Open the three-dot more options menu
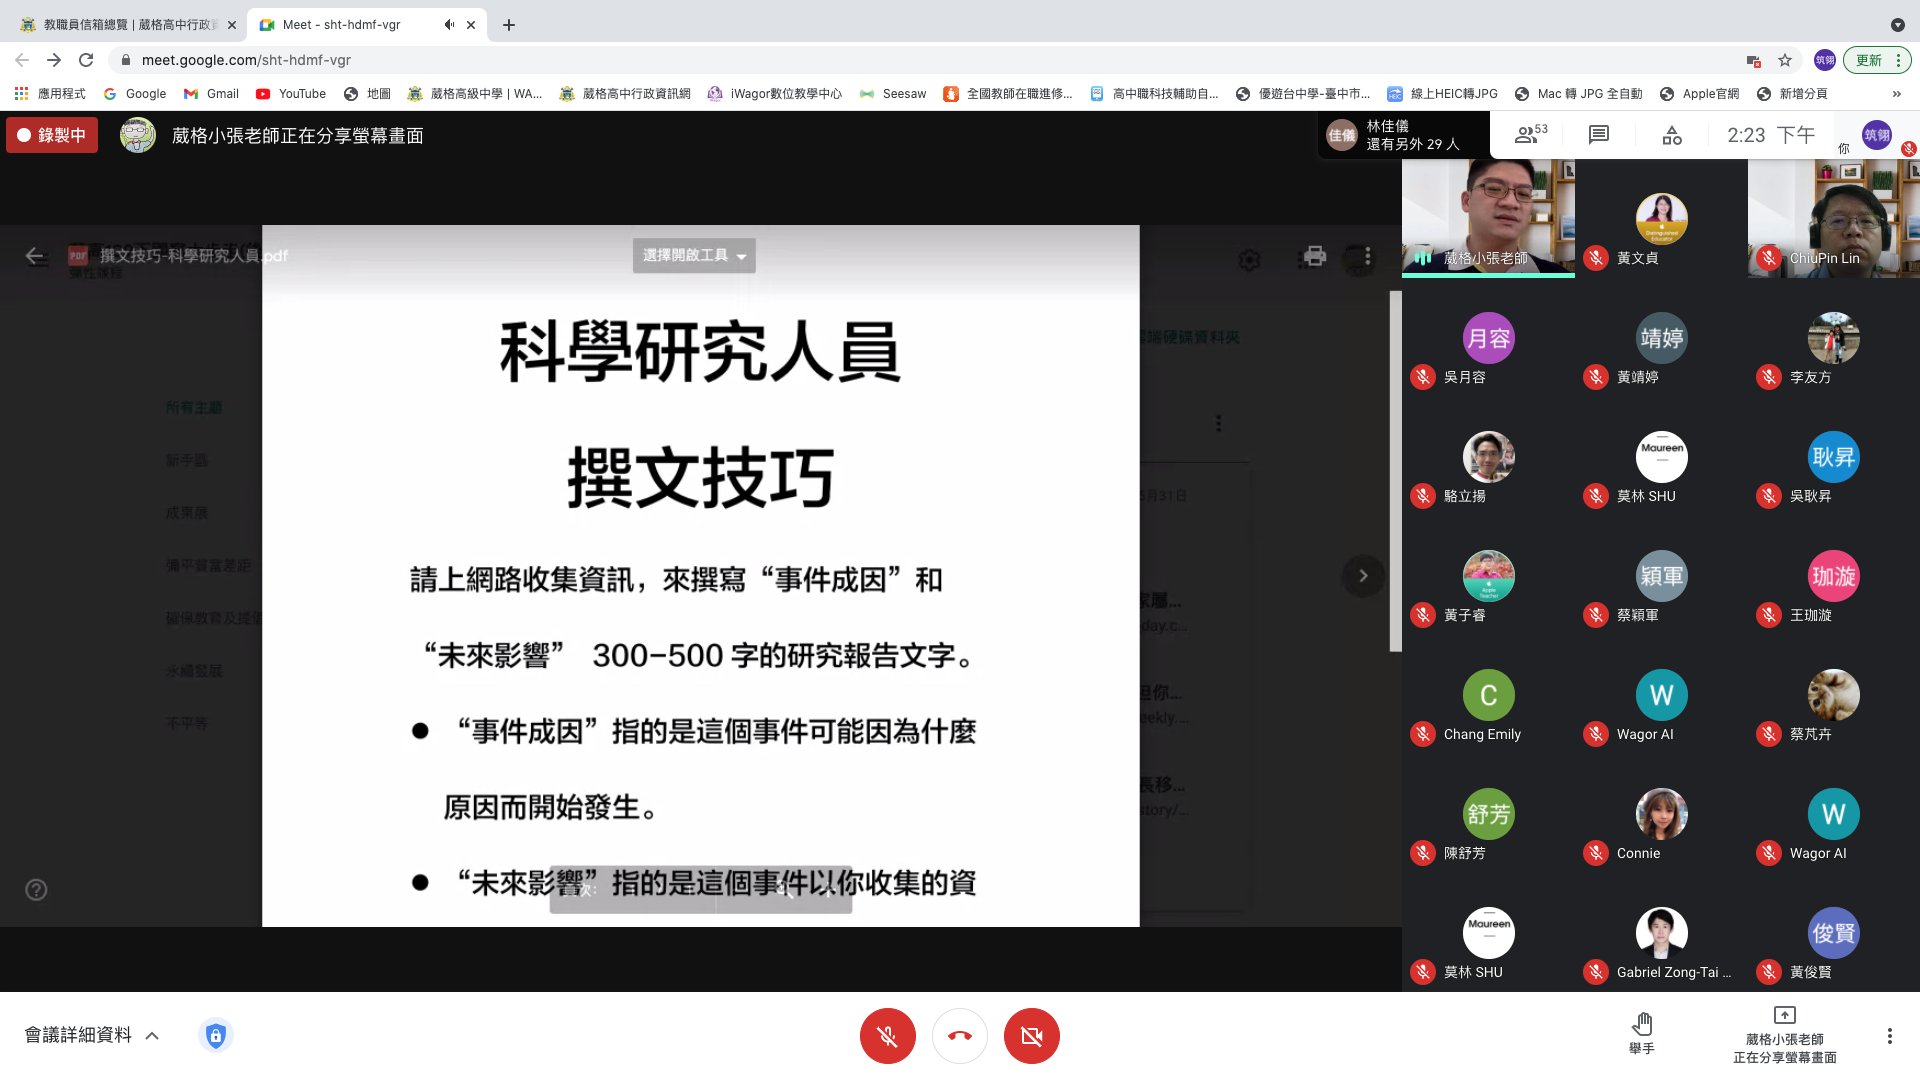 coord(1889,1036)
